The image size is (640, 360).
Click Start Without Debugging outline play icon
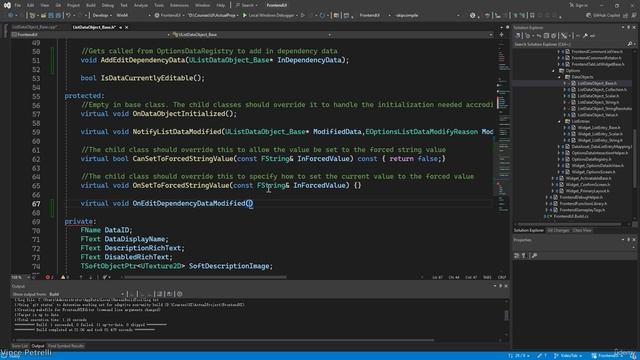(x=303, y=16)
